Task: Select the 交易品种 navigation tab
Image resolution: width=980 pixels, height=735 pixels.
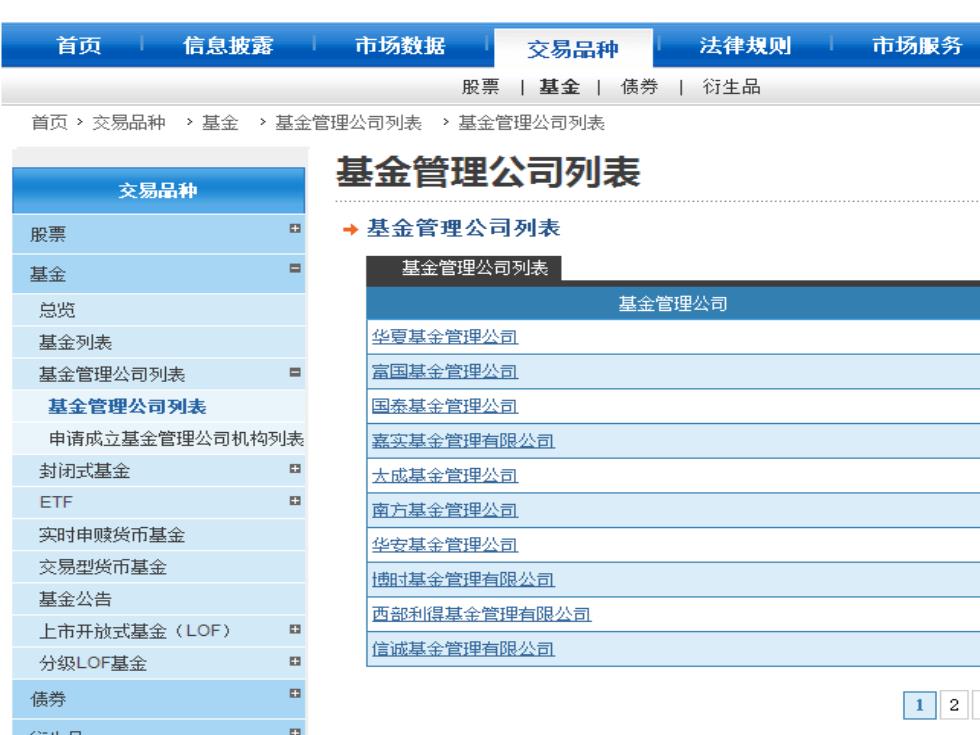Action: click(x=573, y=48)
